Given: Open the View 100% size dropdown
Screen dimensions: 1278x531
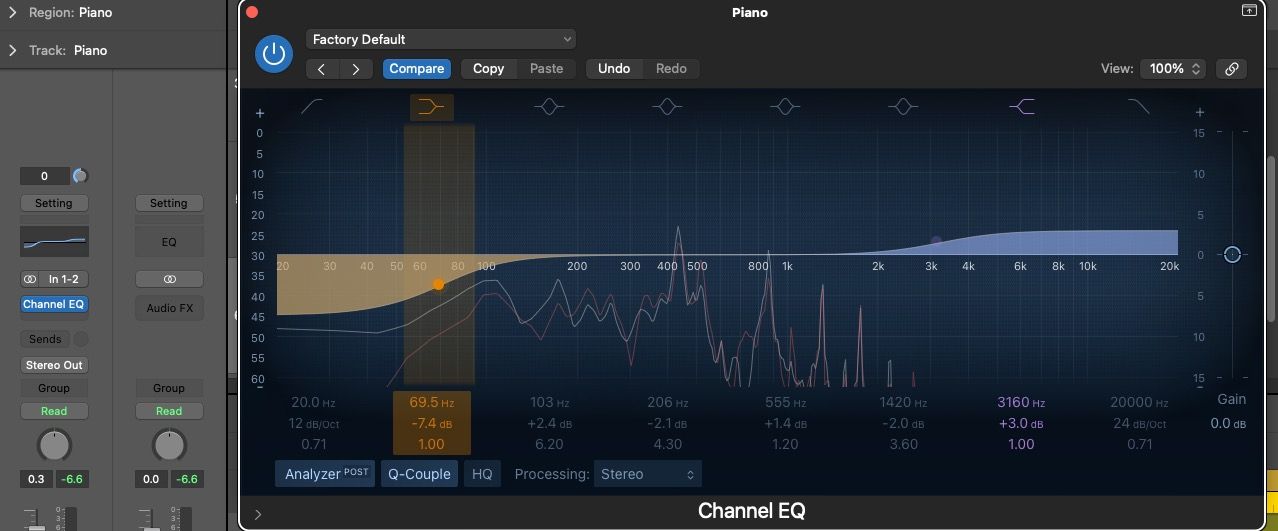Looking at the screenshot, I should point(1174,69).
